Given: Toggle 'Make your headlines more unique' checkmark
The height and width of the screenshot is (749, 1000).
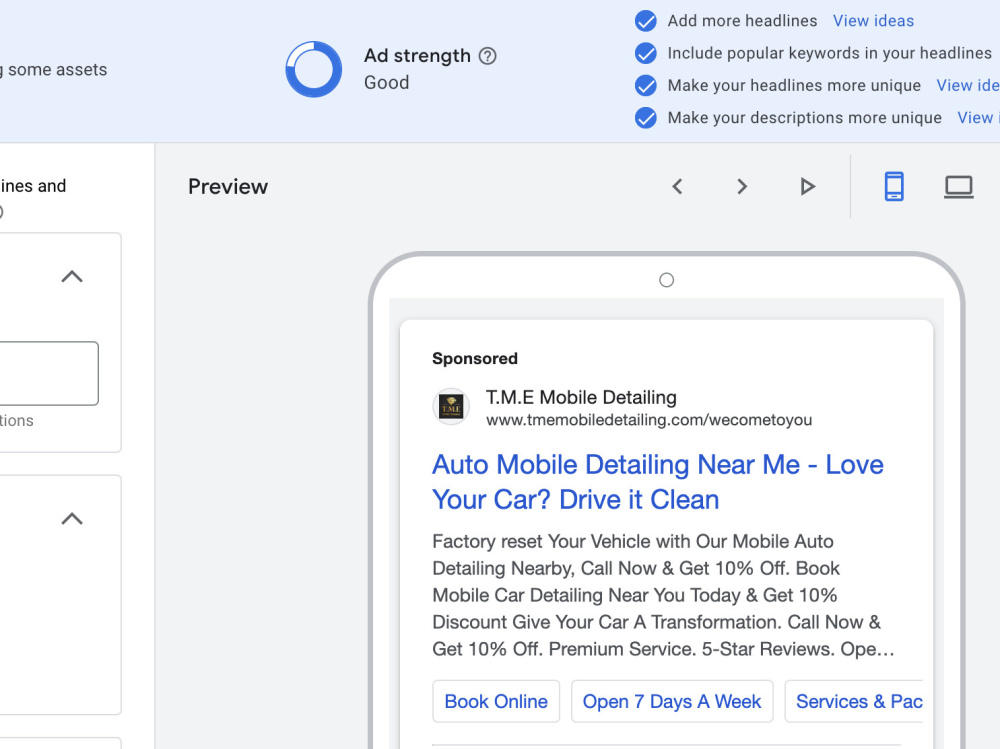Looking at the screenshot, I should coord(645,85).
